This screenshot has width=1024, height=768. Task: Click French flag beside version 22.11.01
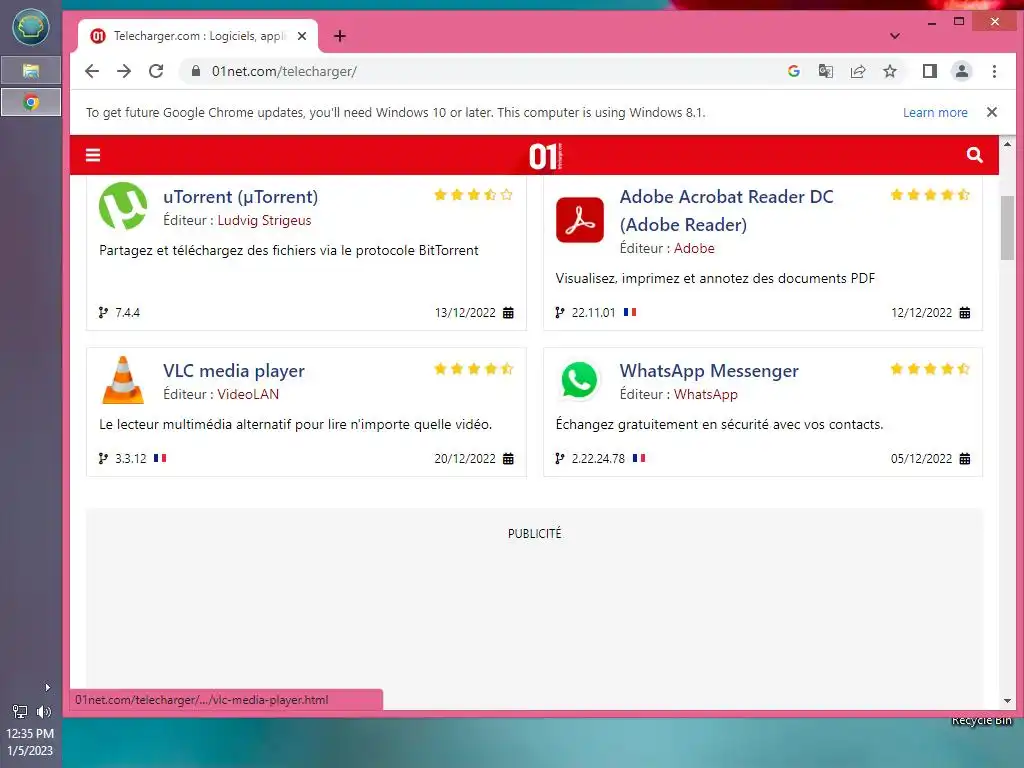[630, 312]
